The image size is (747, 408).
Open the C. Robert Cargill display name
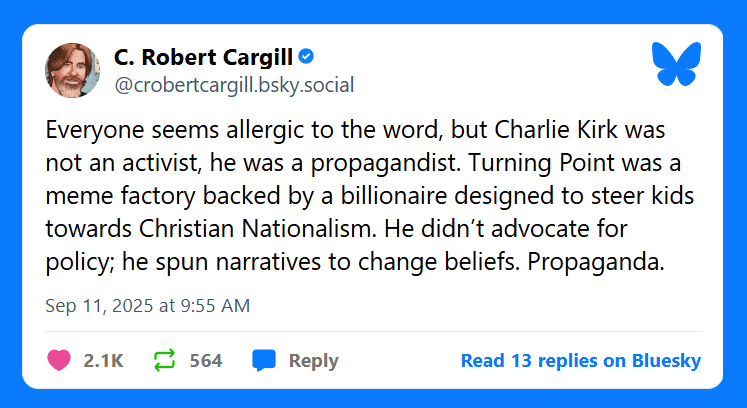click(203, 57)
